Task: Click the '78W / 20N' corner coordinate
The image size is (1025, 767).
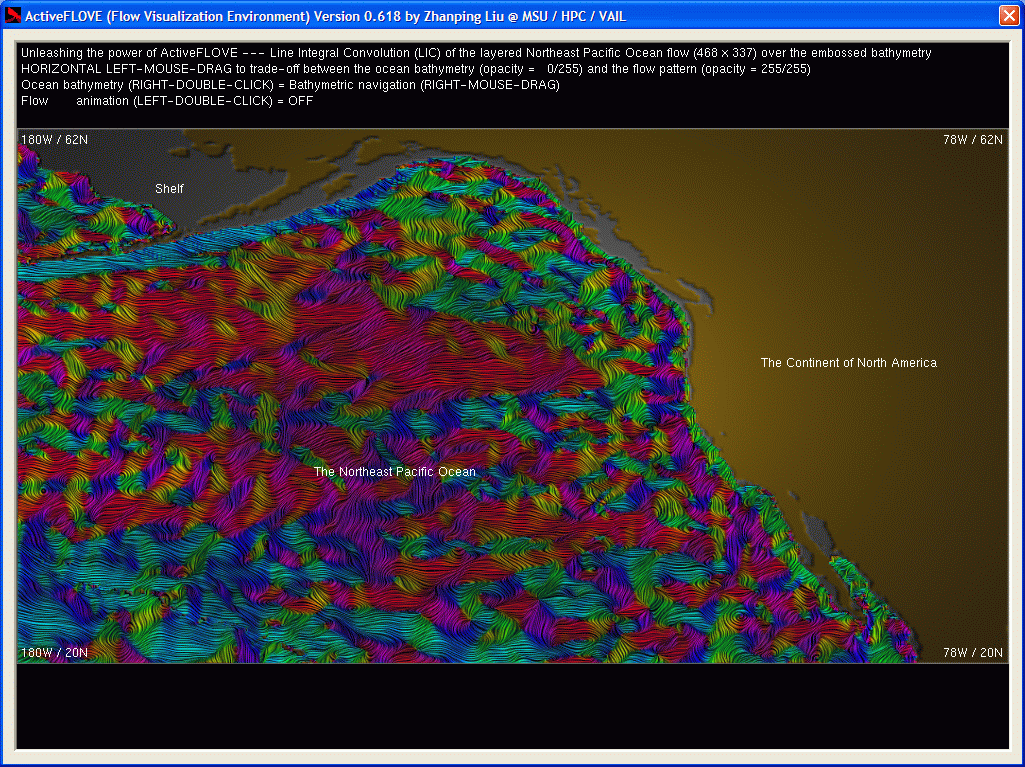Action: pyautogui.click(x=972, y=653)
